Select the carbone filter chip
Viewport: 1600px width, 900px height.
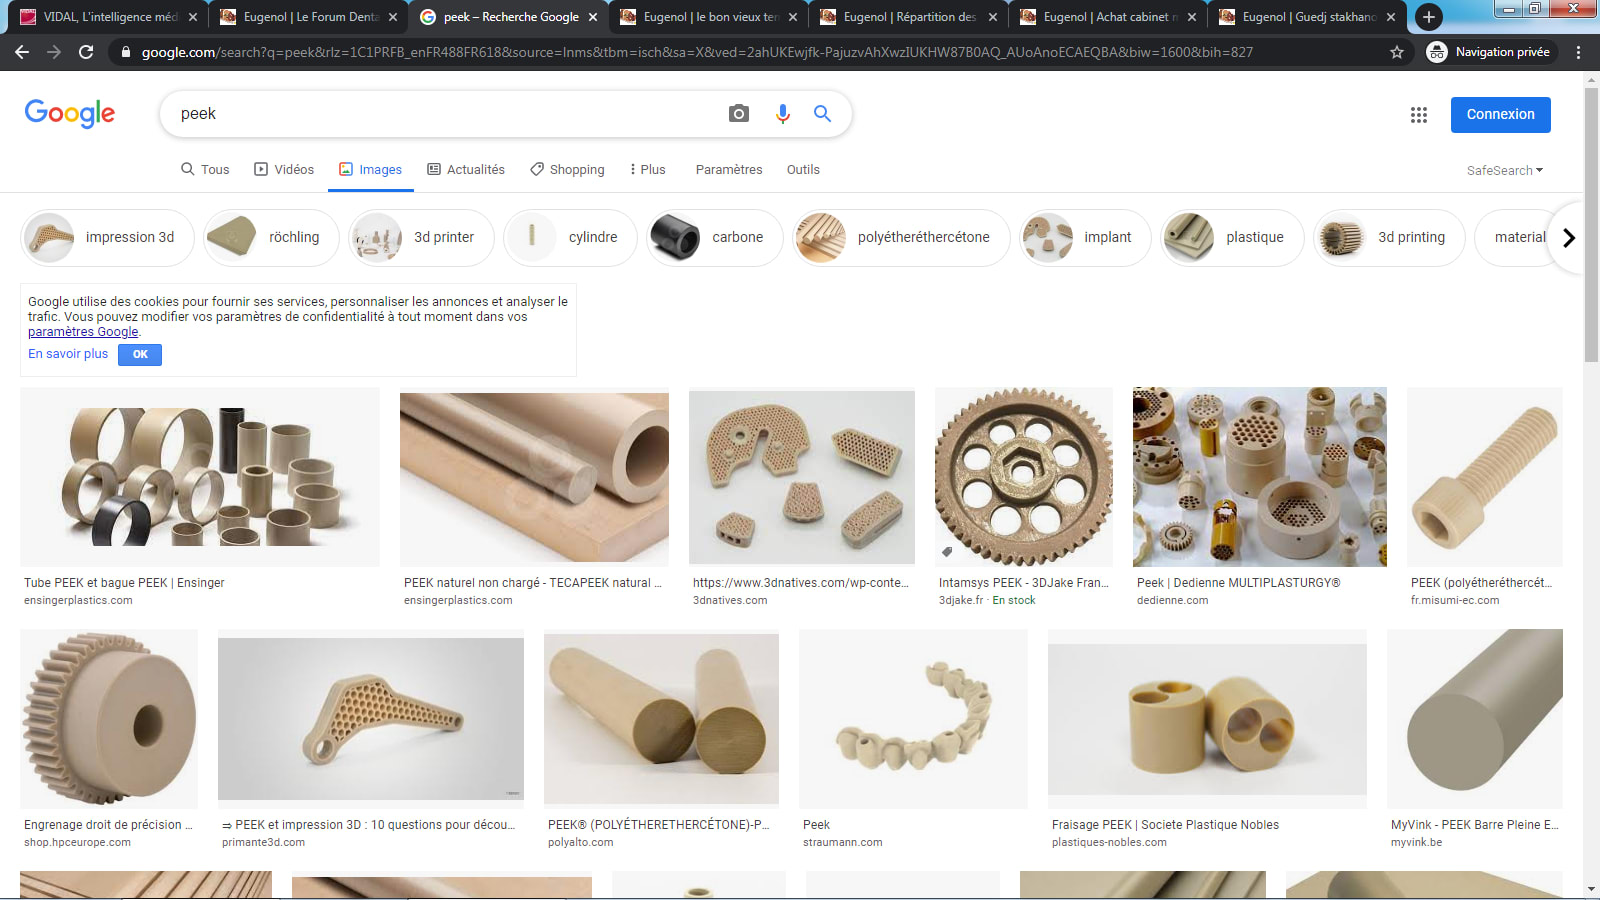[x=714, y=238]
